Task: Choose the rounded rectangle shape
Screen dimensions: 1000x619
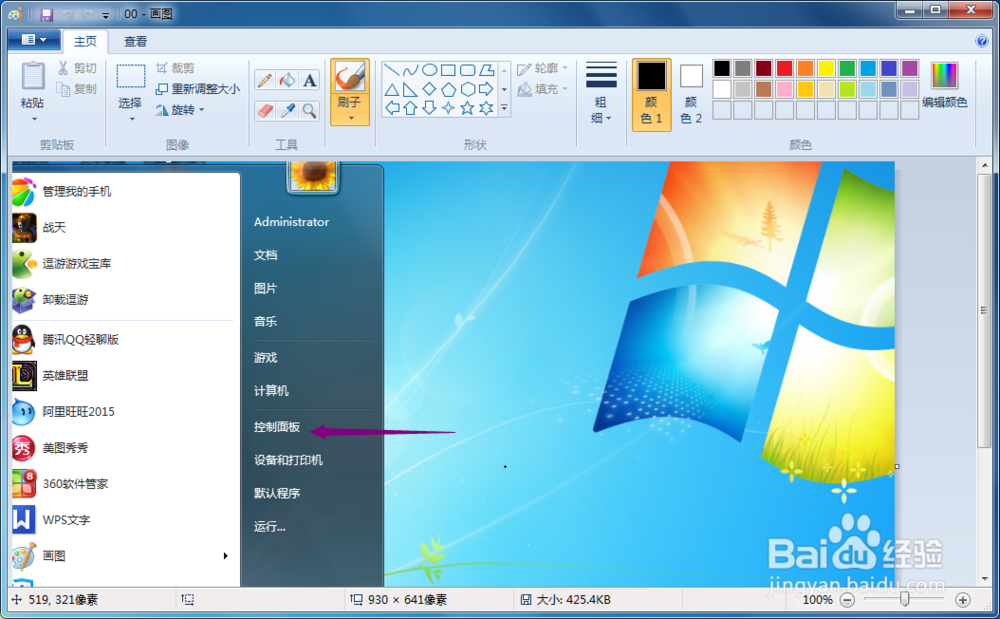Action: coord(467,70)
